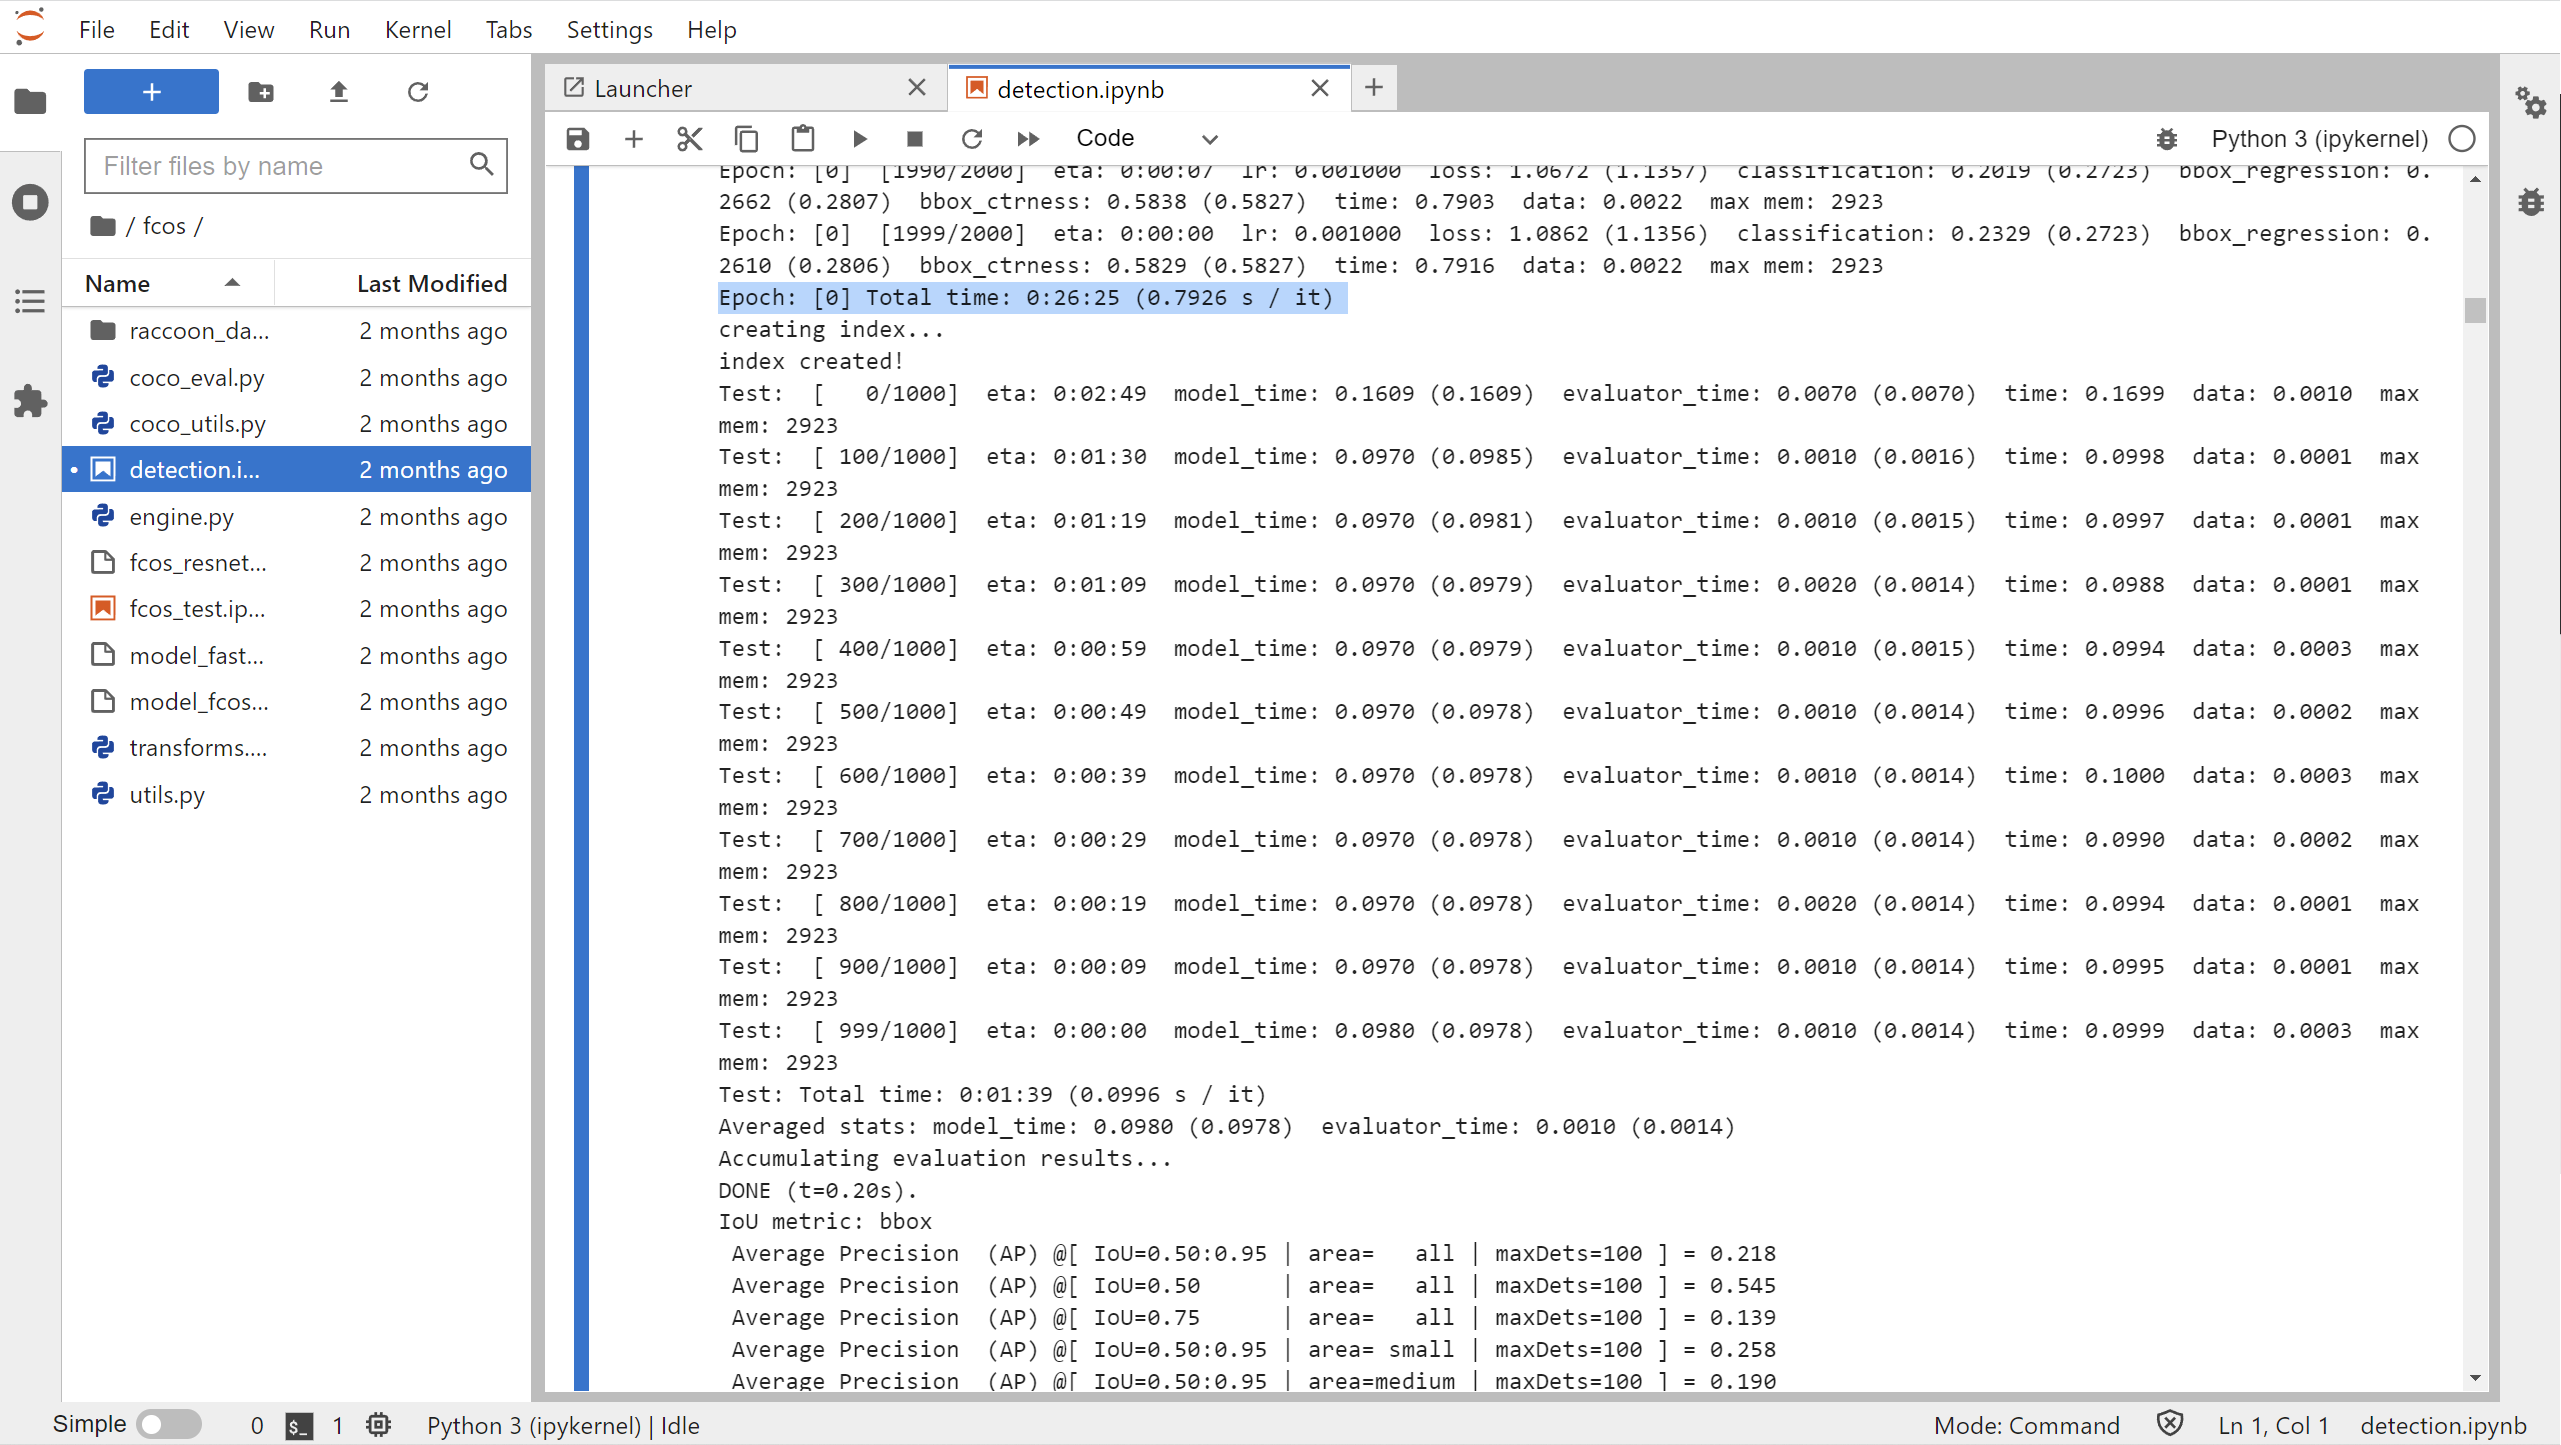Select fcos_resnet... file
The height and width of the screenshot is (1445, 2561).
coord(297,562)
